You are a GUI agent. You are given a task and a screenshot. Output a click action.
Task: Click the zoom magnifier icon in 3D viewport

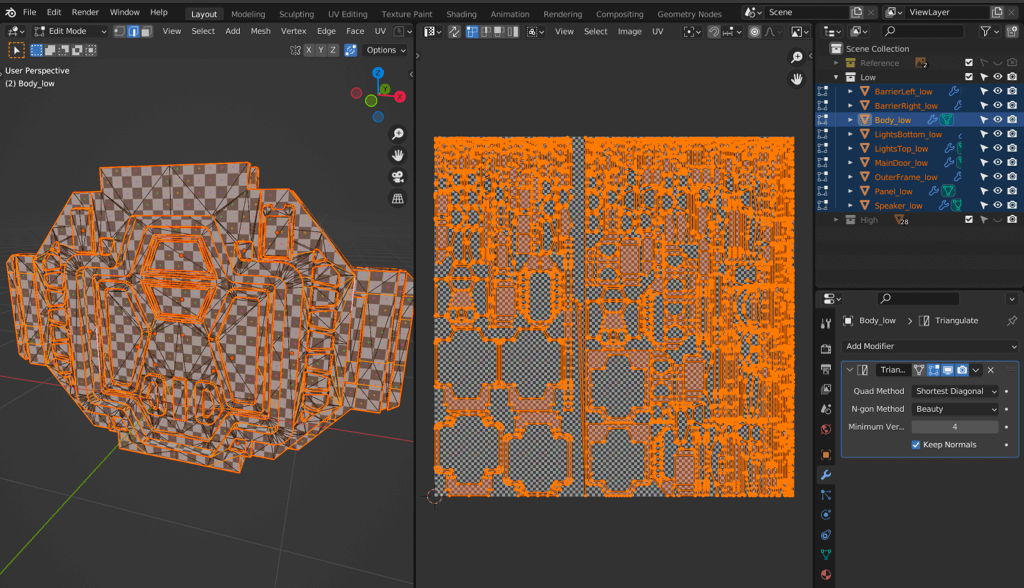point(398,134)
